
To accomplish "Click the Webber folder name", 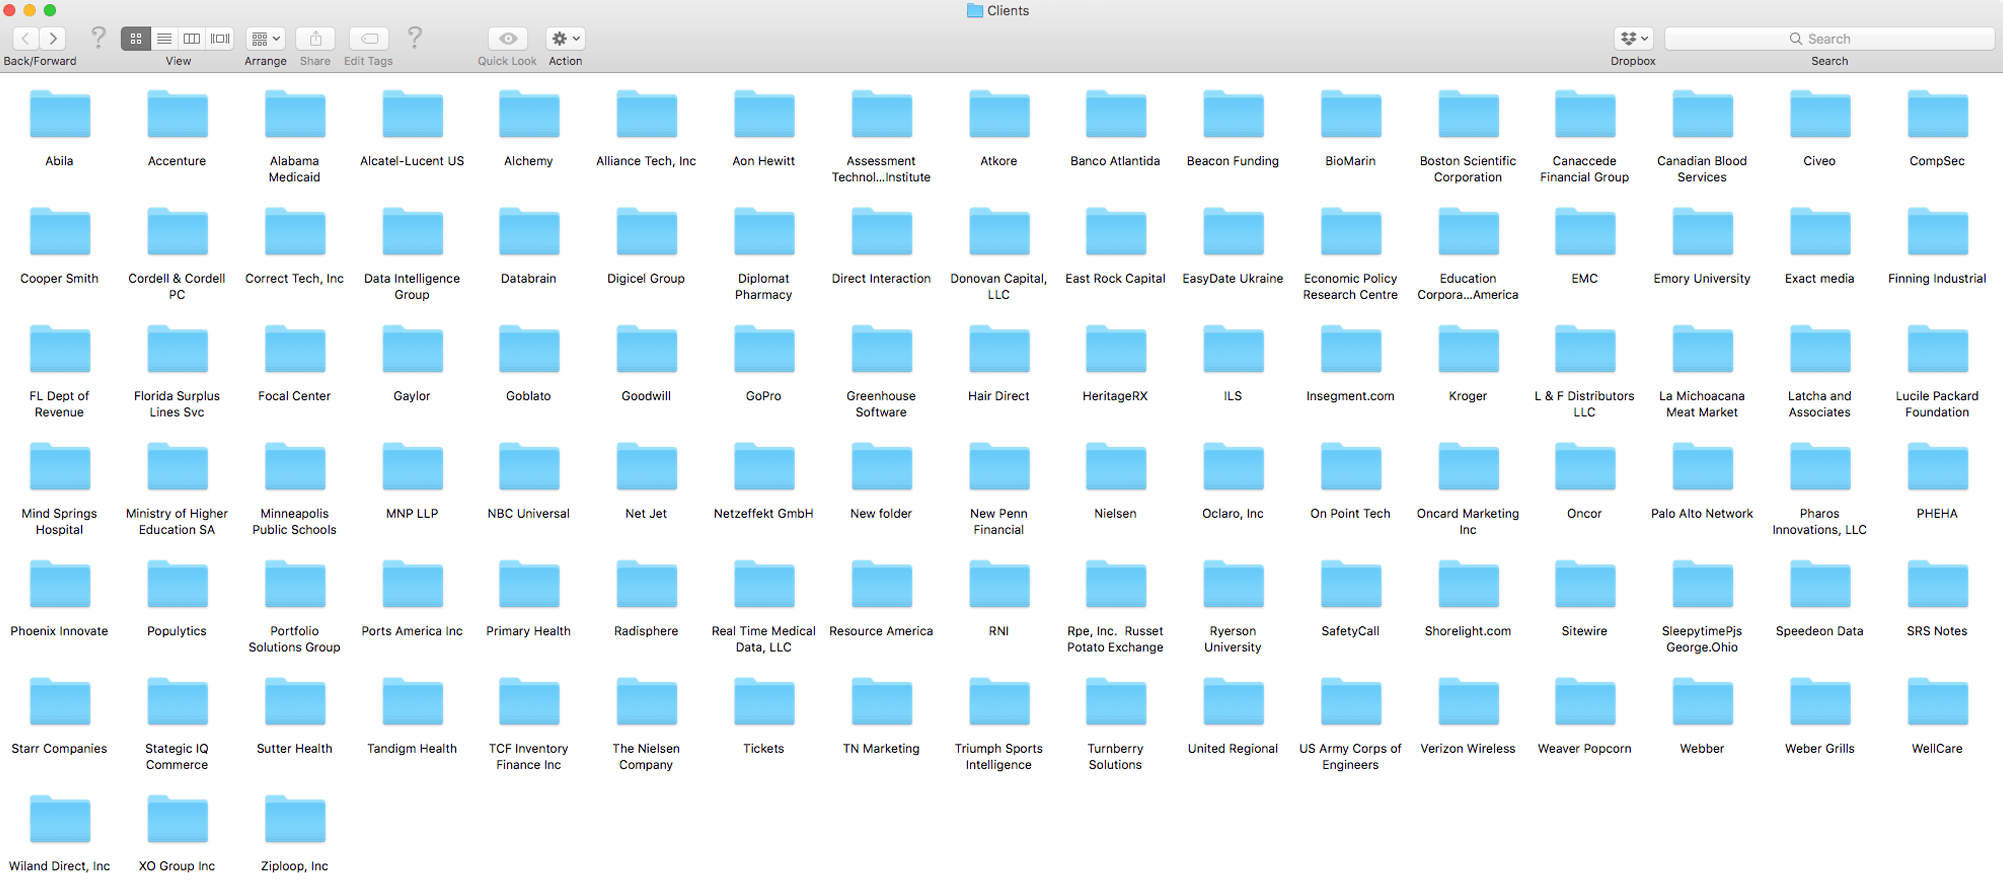I will [1702, 749].
